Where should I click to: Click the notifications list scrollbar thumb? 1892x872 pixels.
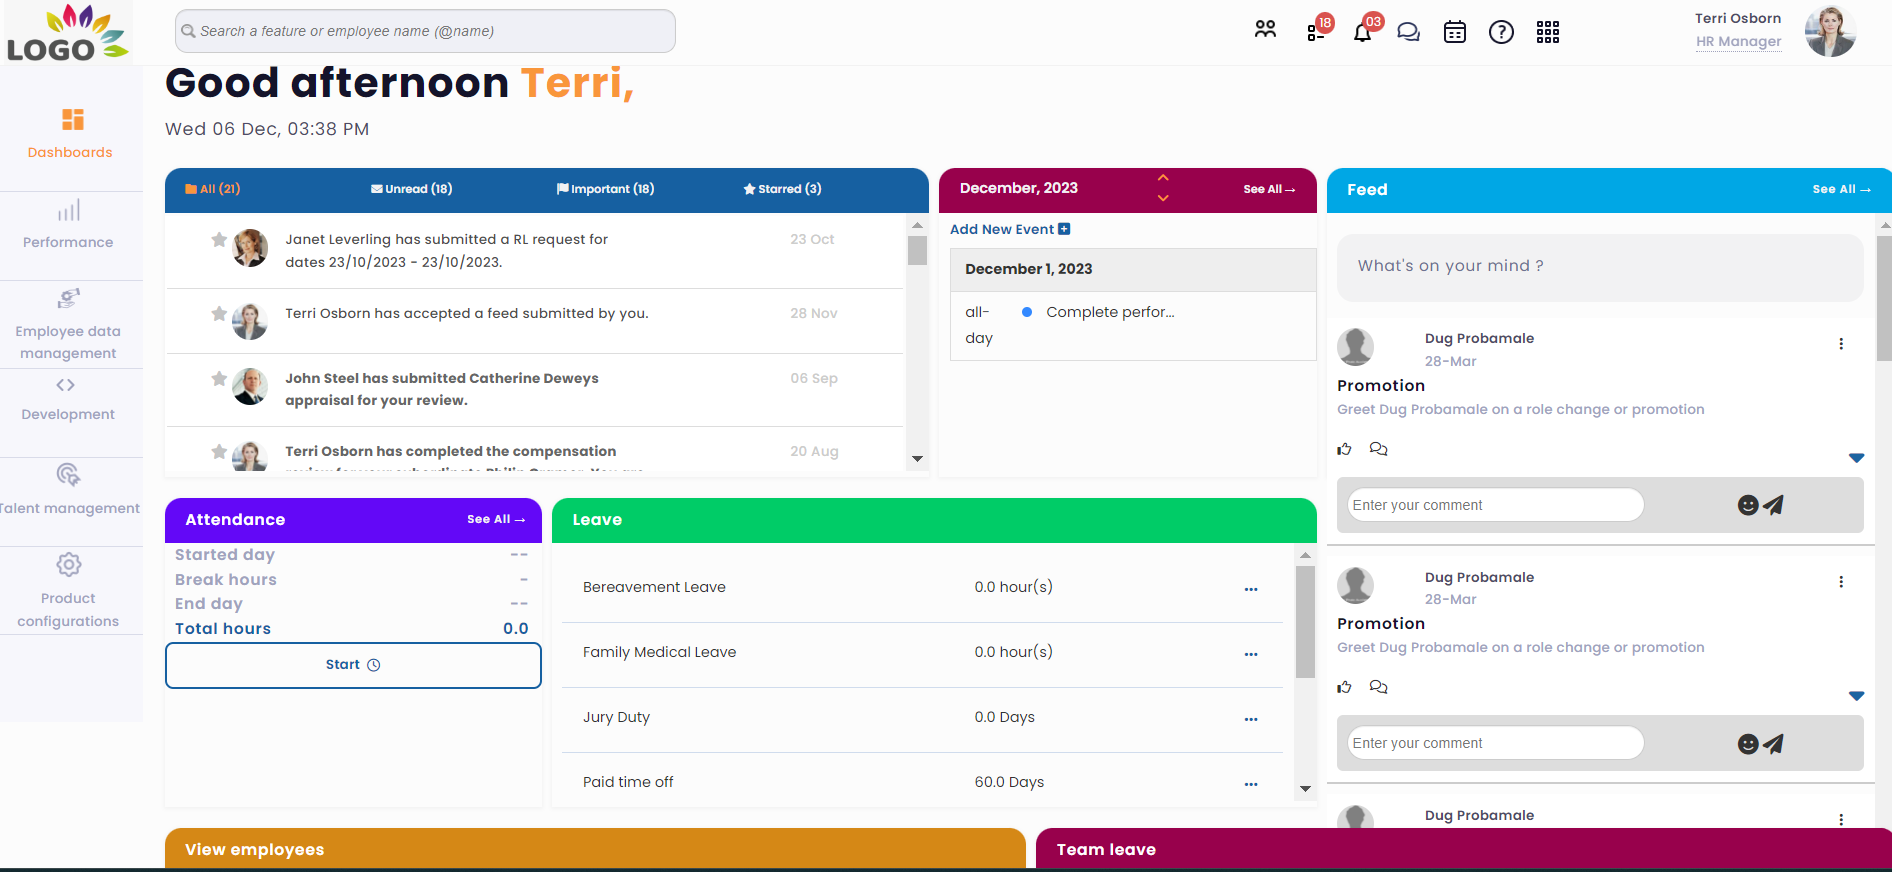pyautogui.click(x=917, y=250)
